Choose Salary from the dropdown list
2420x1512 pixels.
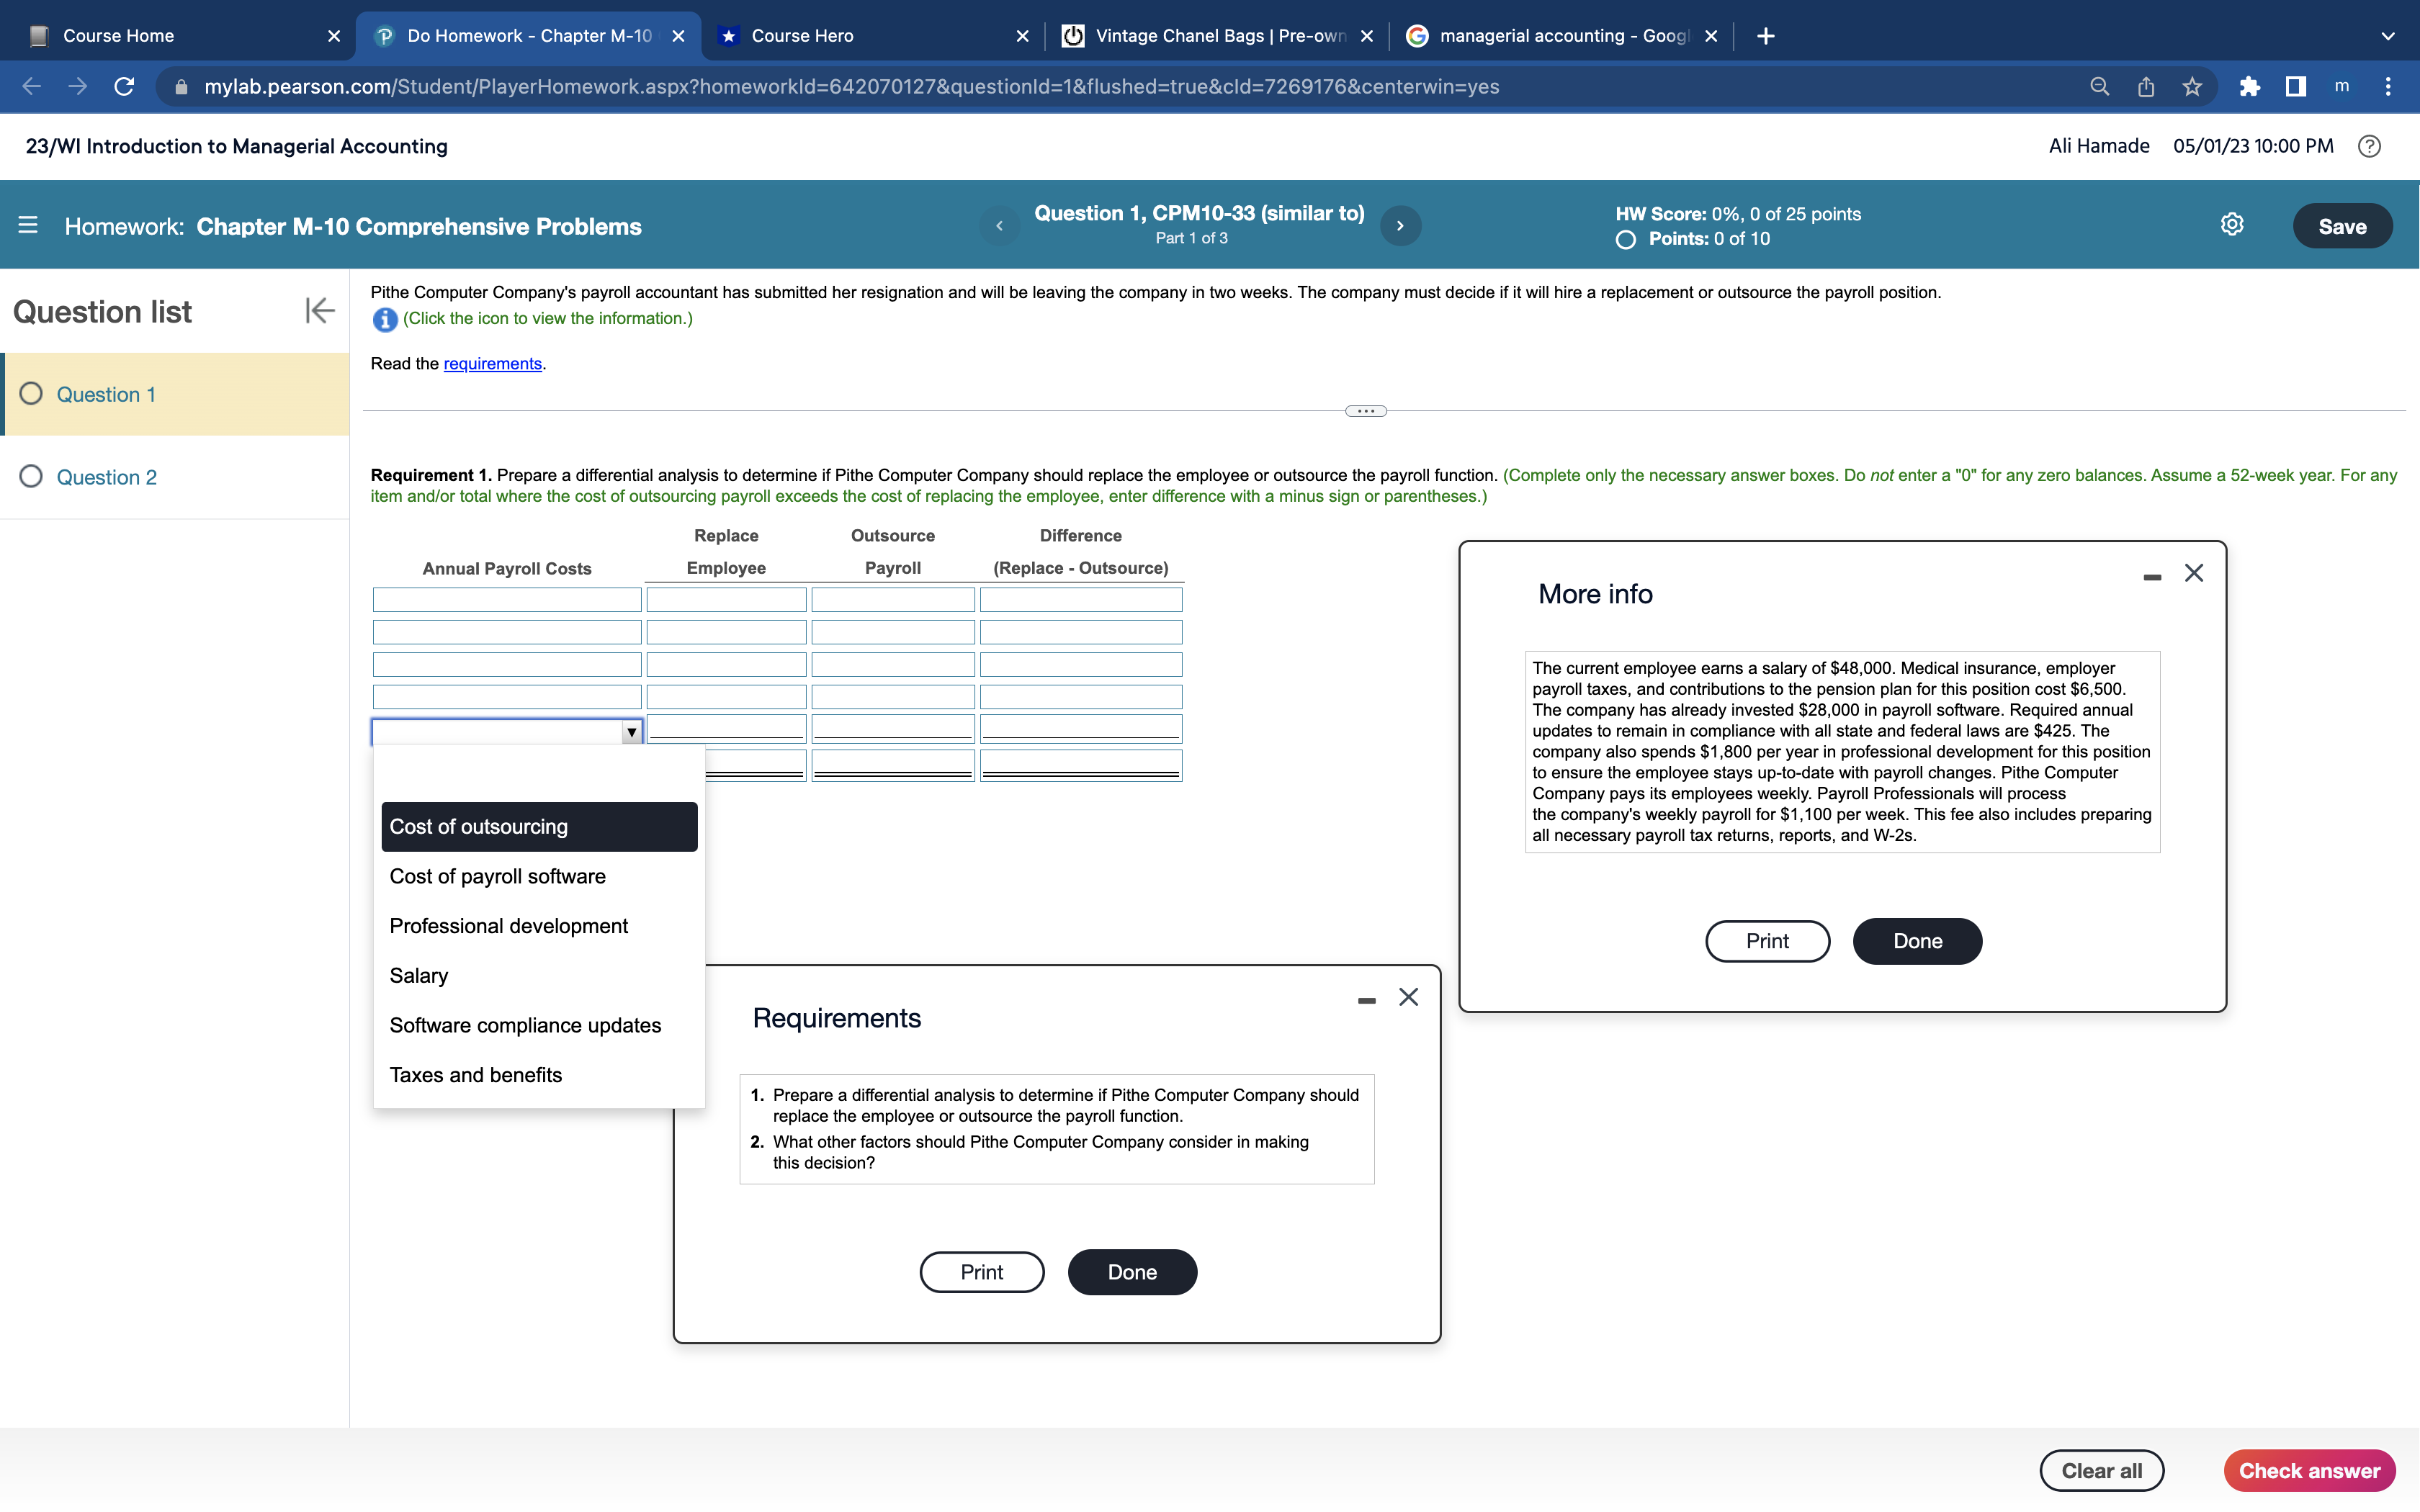(x=419, y=976)
